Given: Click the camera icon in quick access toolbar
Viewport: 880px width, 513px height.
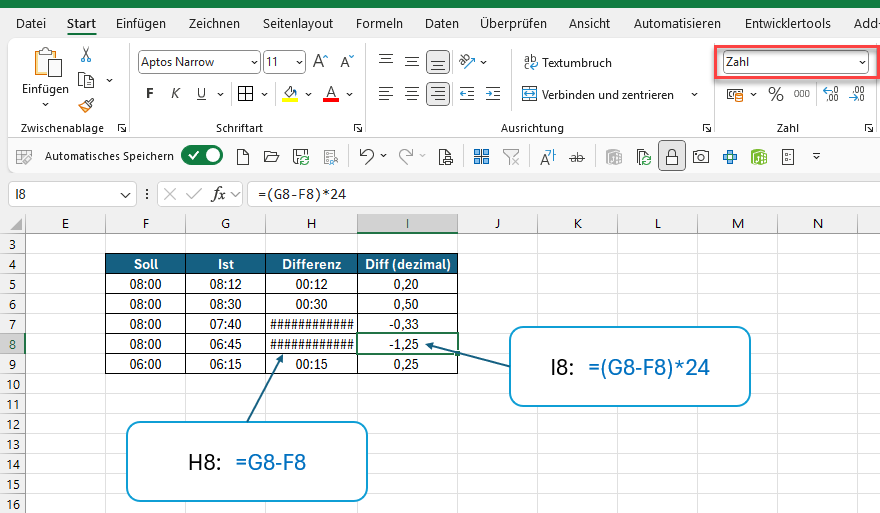Looking at the screenshot, I should pyautogui.click(x=701, y=156).
